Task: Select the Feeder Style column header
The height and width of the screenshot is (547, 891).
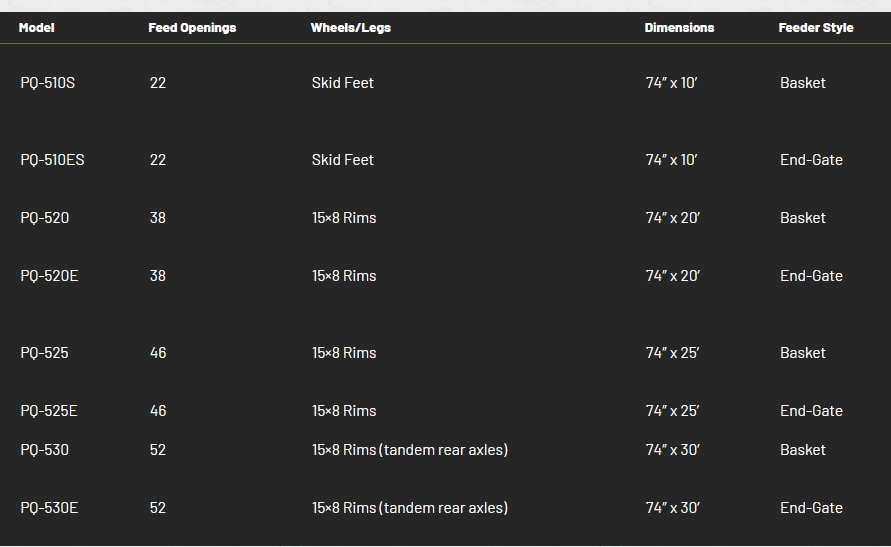Action: [816, 28]
